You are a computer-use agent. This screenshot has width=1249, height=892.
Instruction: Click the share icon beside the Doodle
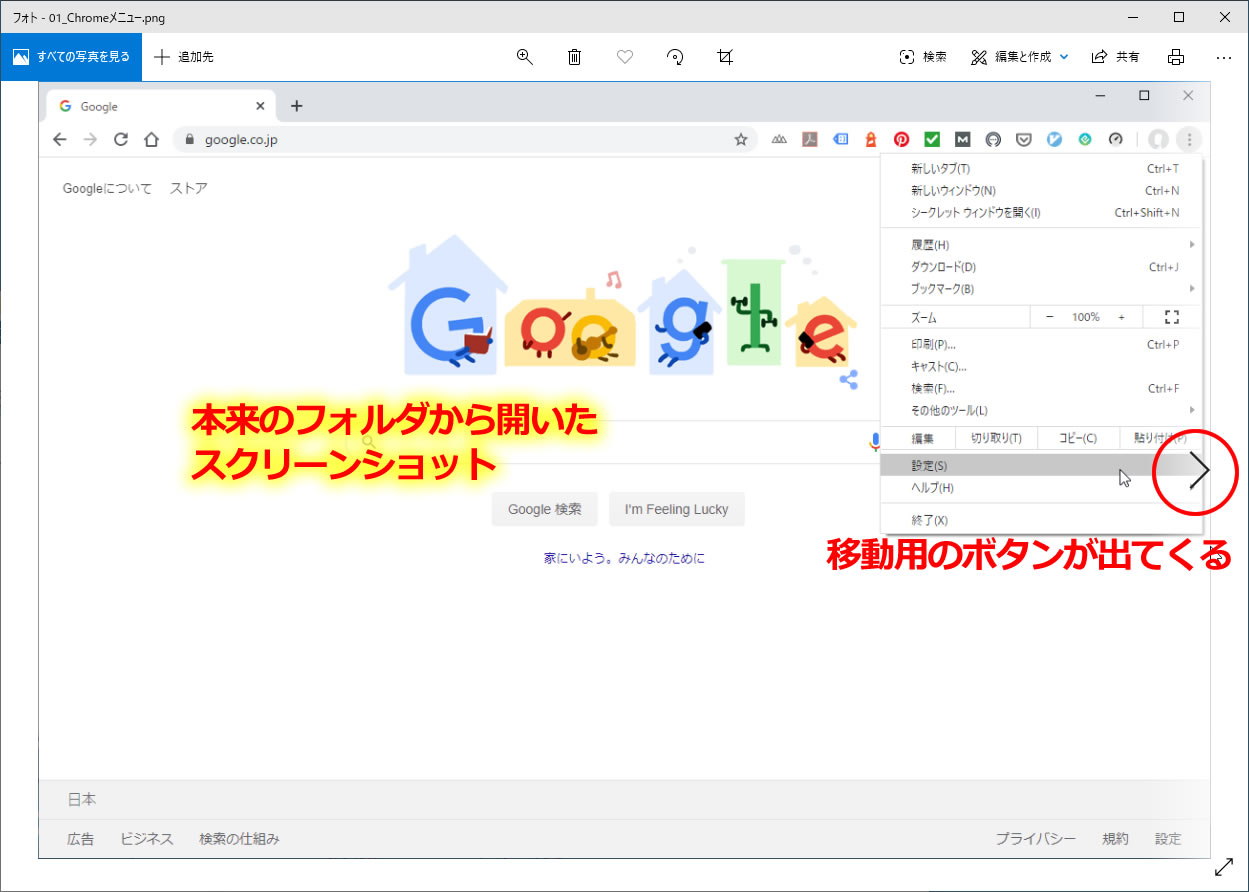[x=849, y=379]
